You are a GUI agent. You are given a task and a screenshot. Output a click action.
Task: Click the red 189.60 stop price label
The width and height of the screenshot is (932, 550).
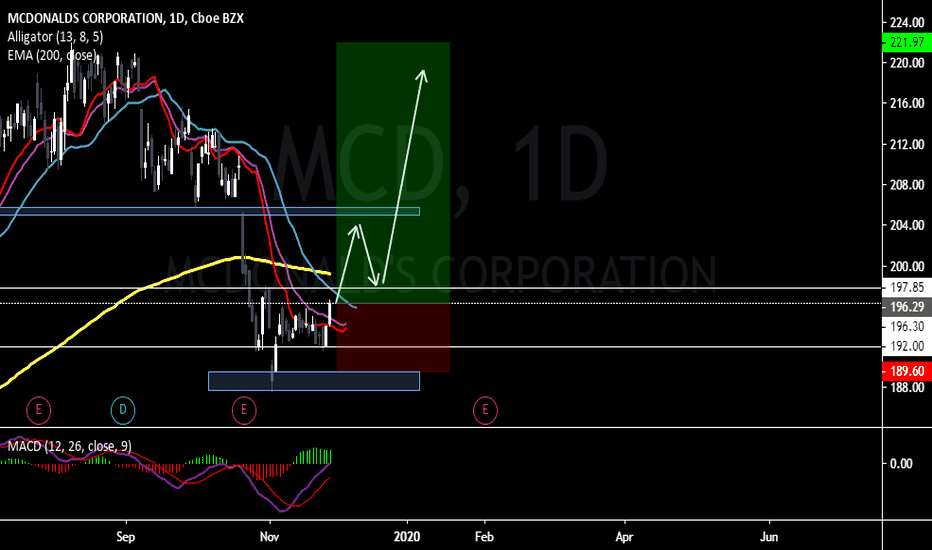point(907,371)
